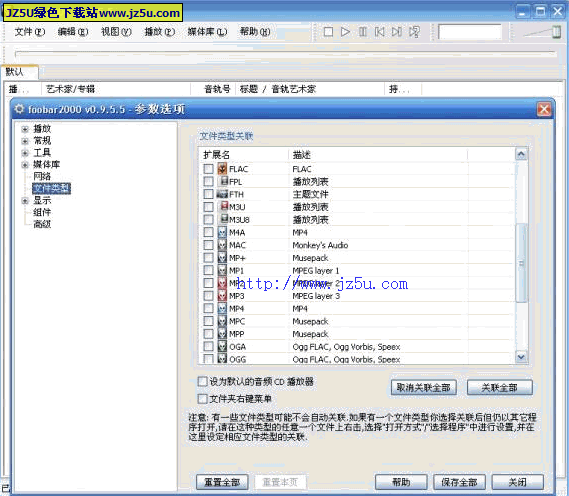Click the FTH theme file icon
The height and width of the screenshot is (496, 569).
(222, 194)
